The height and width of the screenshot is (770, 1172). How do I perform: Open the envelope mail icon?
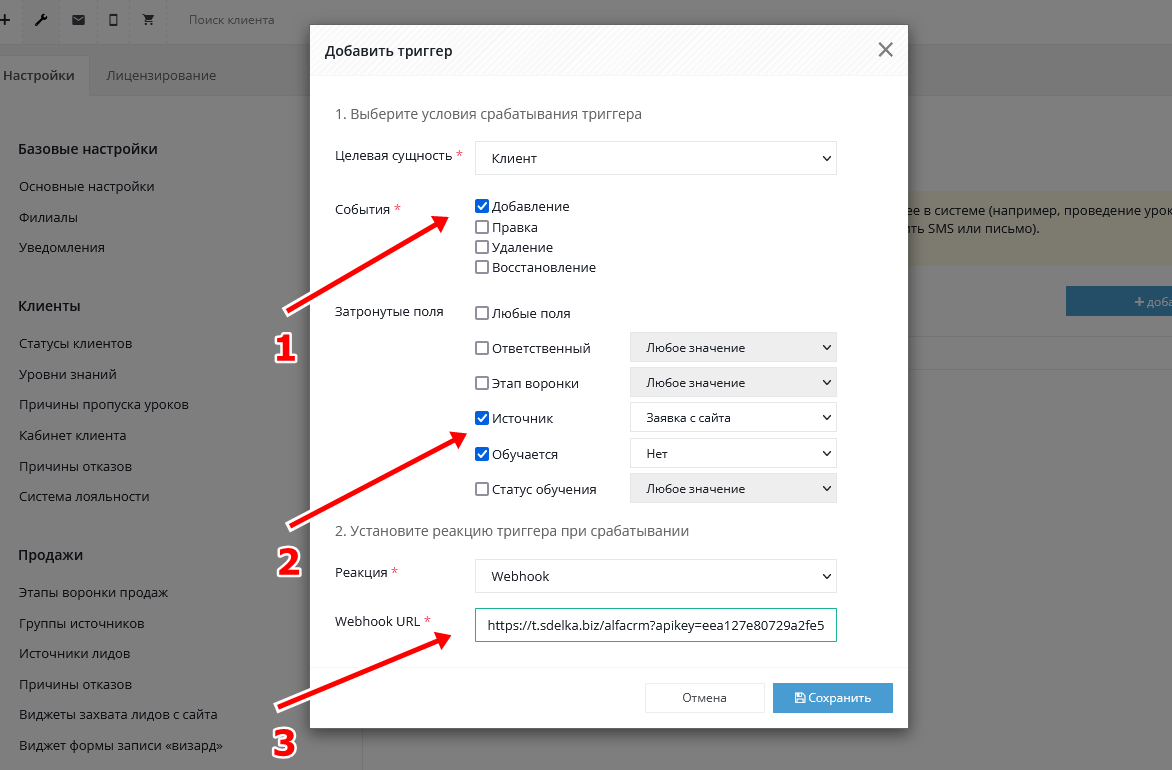click(x=78, y=20)
